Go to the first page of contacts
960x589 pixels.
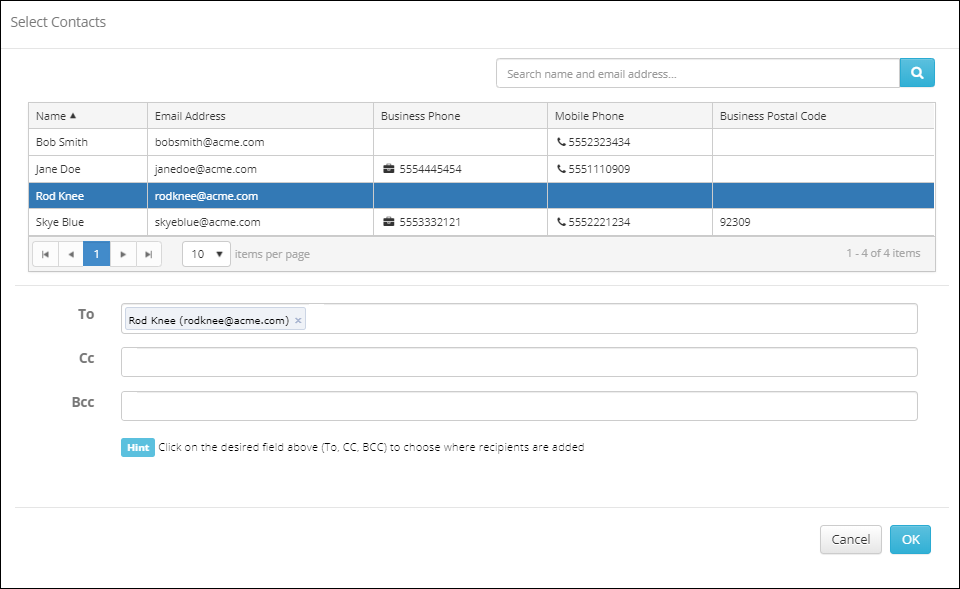(x=45, y=254)
